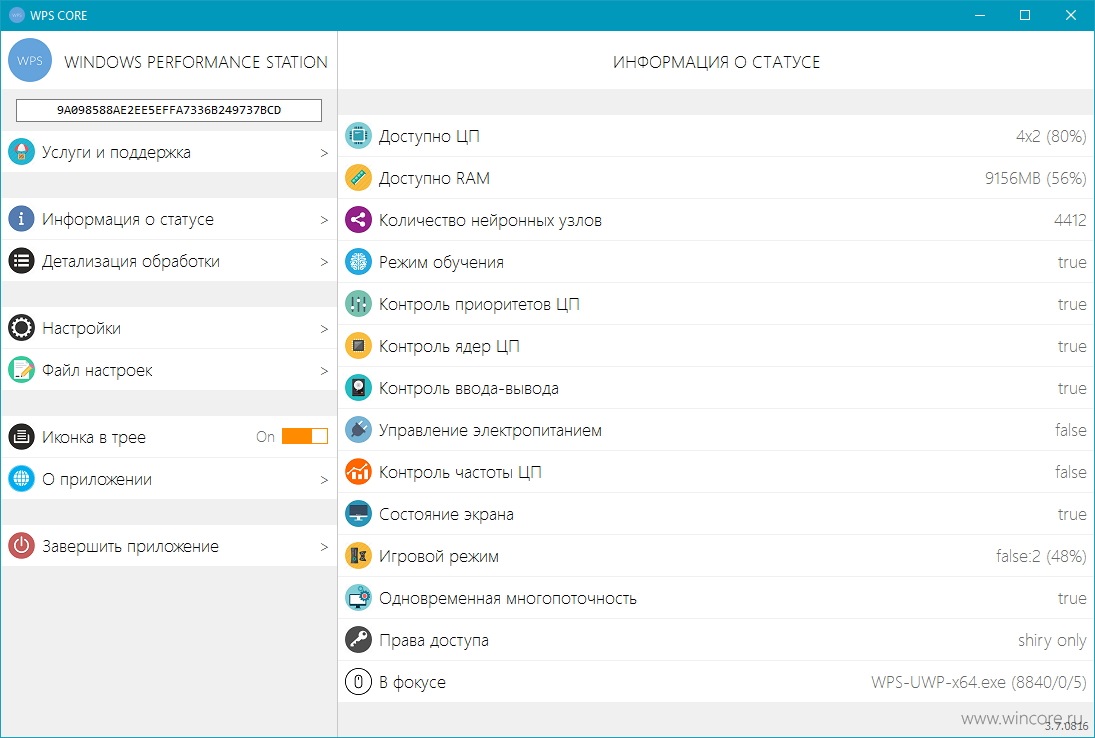Screen dimensions: 1095x738
Task: Click the Контроль ввода-вывода row label
Action: pos(469,388)
